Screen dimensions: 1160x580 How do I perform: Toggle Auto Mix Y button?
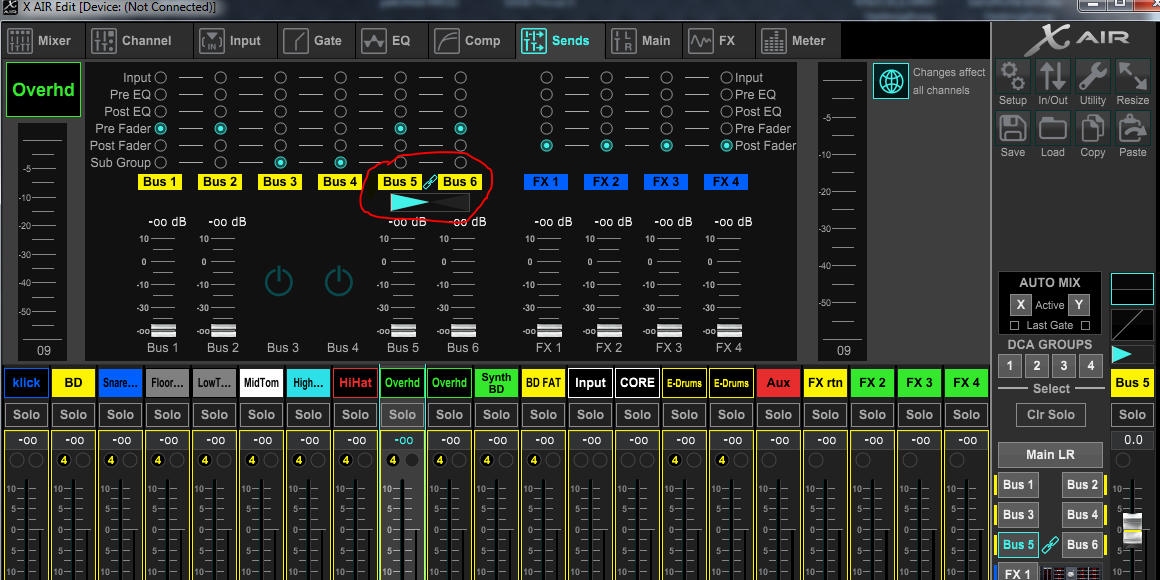click(1078, 305)
